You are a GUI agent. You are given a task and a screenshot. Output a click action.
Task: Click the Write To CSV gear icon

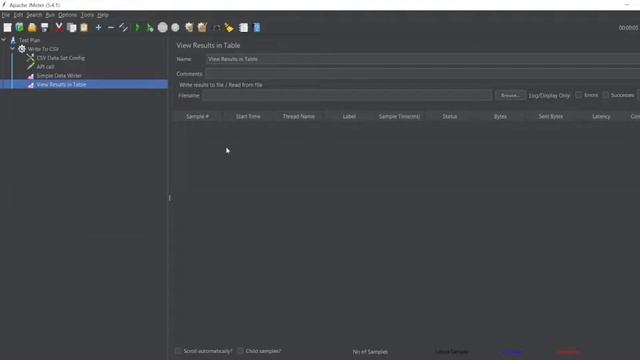22,49
